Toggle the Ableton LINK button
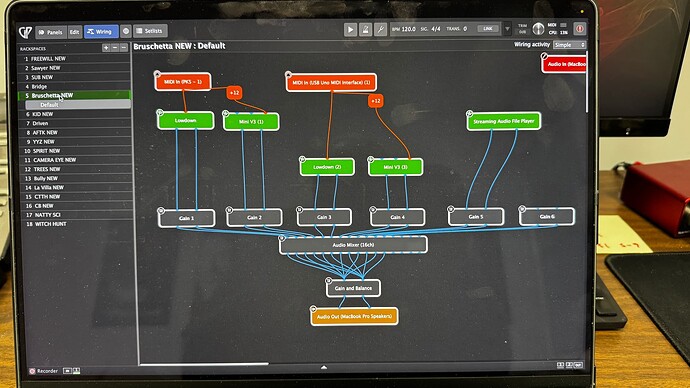The width and height of the screenshot is (690, 388). tap(488, 29)
